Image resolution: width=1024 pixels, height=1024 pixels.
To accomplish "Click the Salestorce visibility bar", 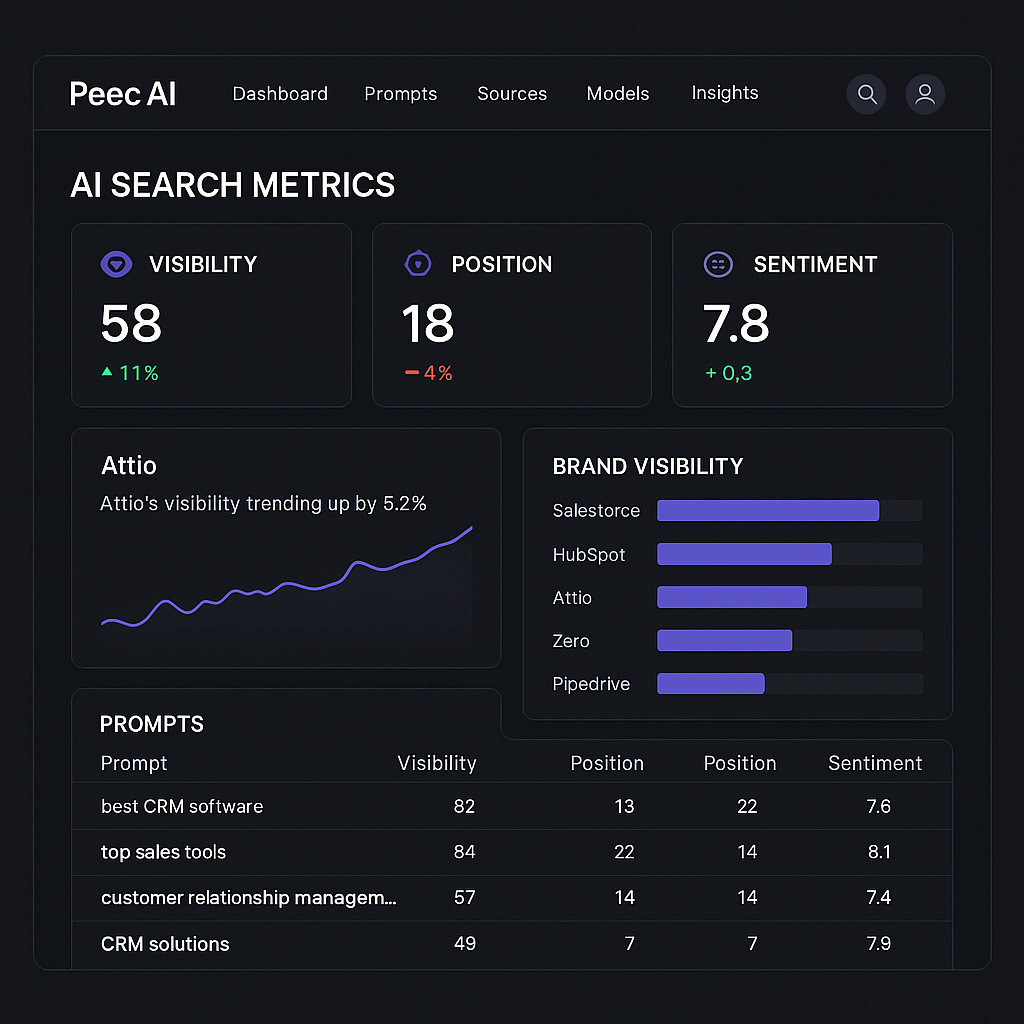I will (x=768, y=511).
